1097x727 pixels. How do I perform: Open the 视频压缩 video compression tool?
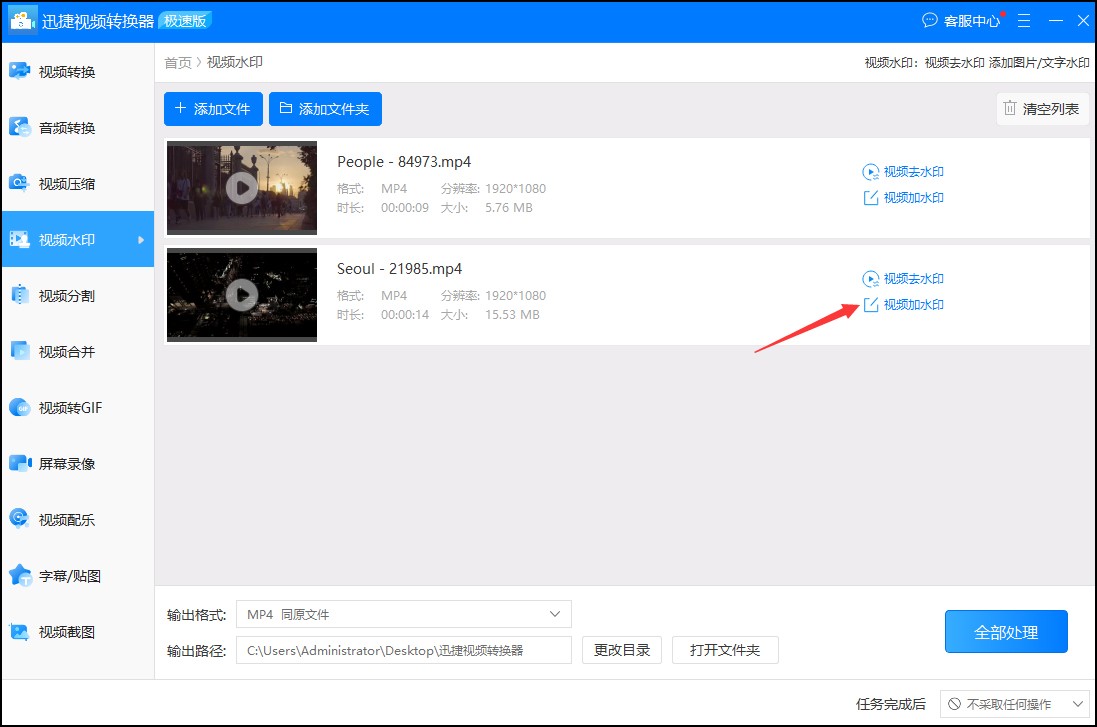[66, 184]
